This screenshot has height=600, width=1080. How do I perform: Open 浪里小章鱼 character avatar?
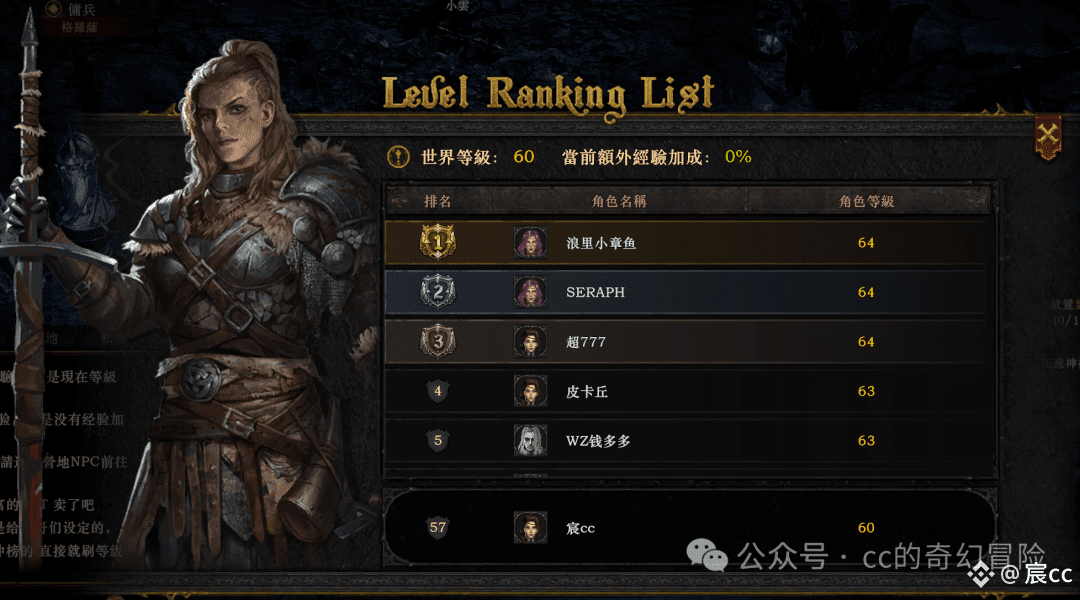(530, 242)
